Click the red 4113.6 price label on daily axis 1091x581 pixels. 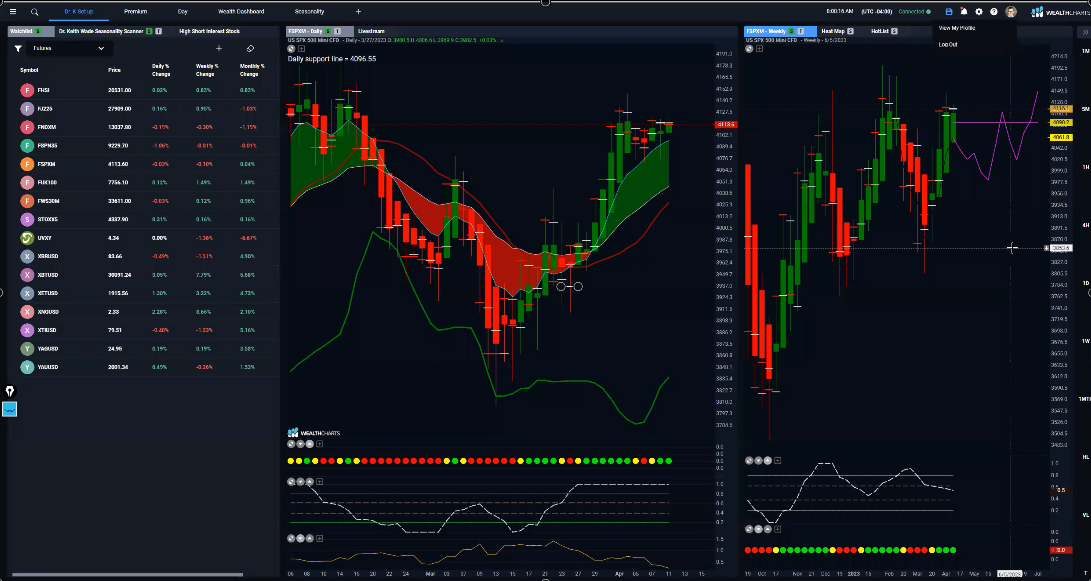726,125
